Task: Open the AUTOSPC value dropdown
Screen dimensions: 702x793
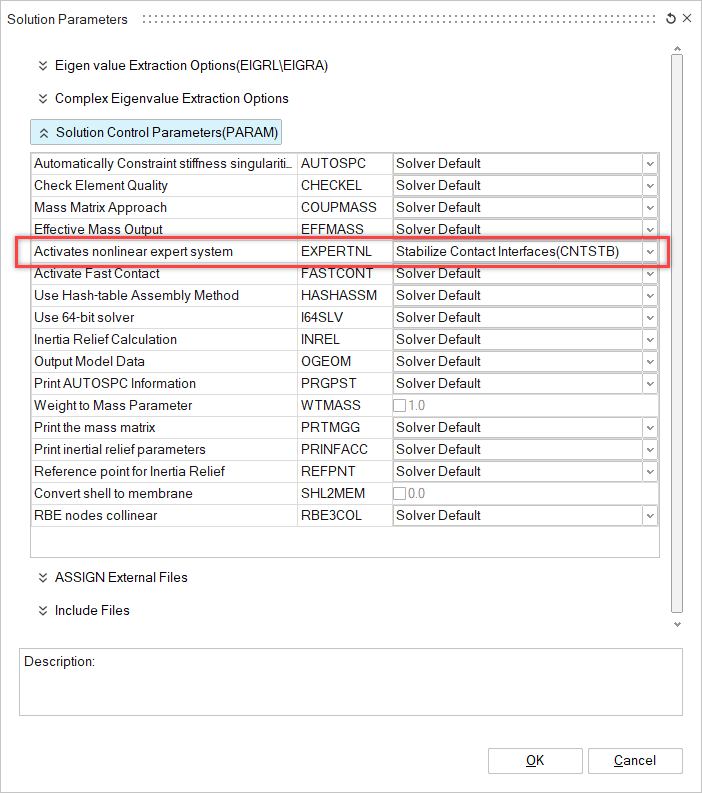Action: [x=649, y=163]
